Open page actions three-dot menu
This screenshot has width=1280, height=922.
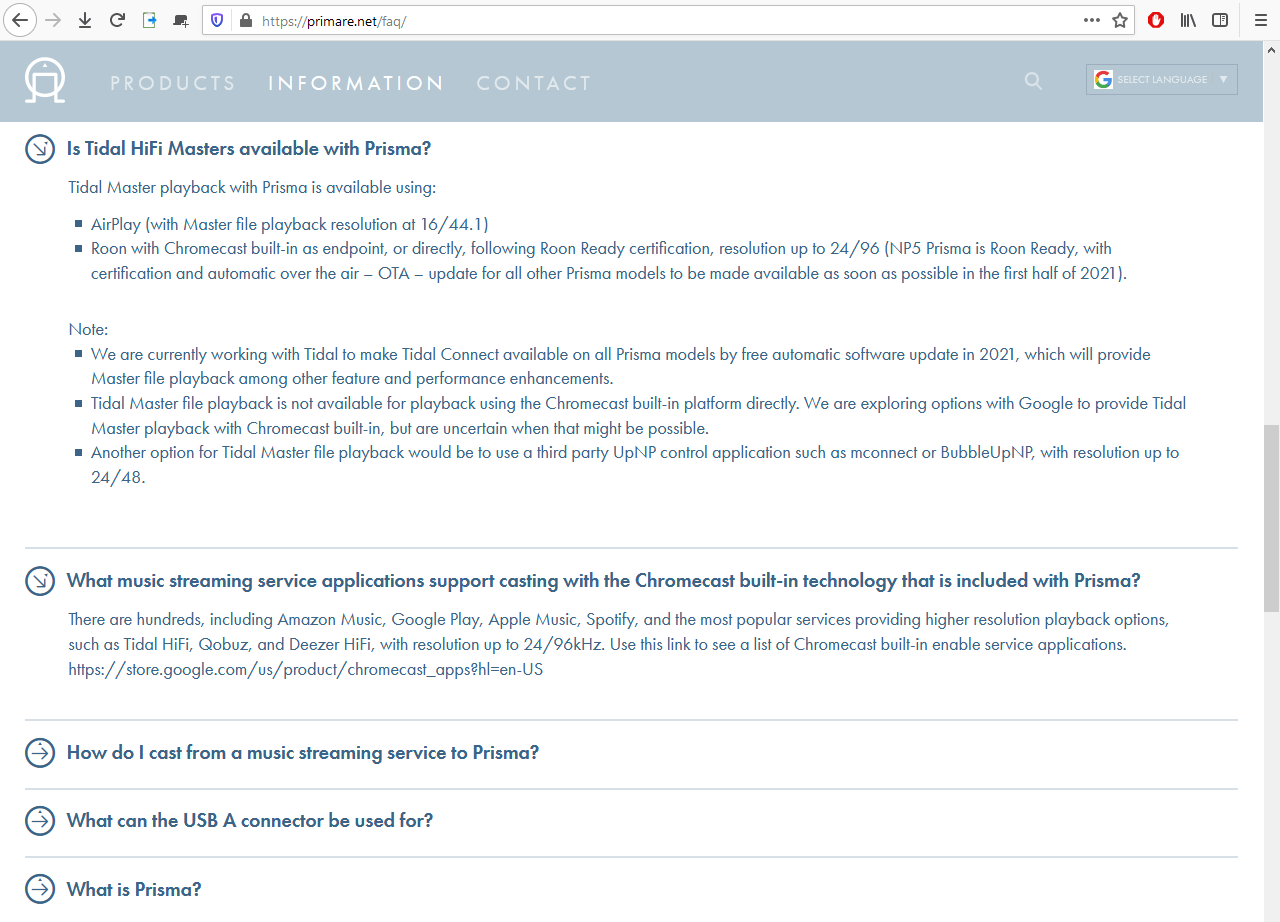tap(1092, 20)
